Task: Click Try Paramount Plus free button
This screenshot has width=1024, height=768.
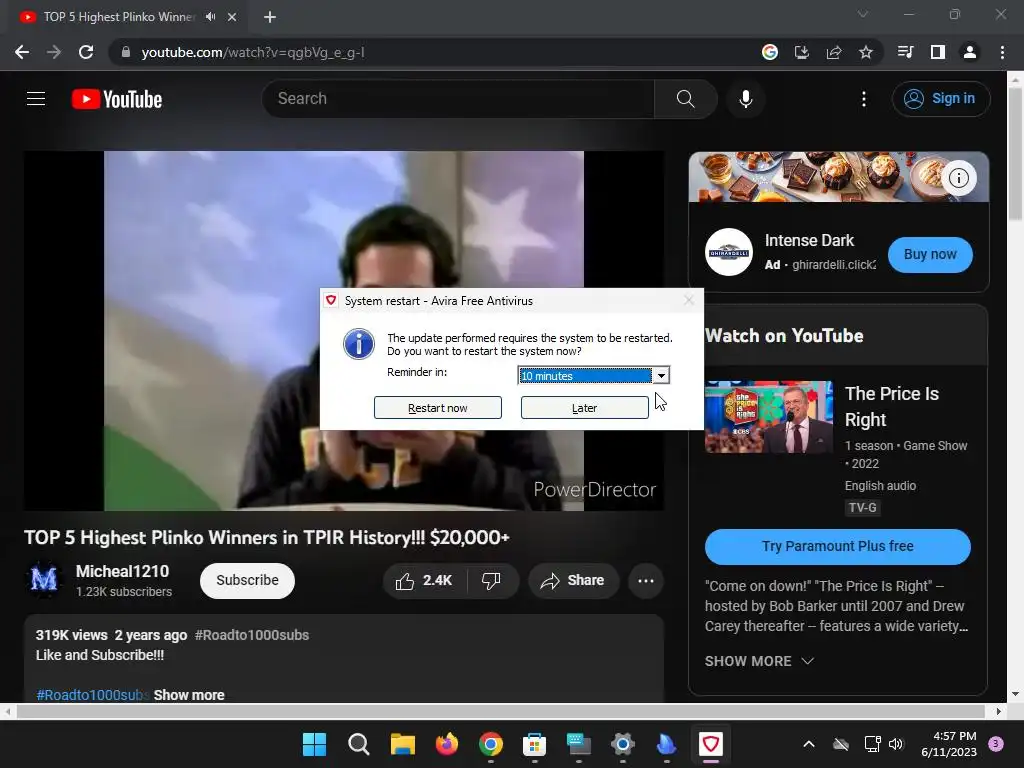Action: 838,547
